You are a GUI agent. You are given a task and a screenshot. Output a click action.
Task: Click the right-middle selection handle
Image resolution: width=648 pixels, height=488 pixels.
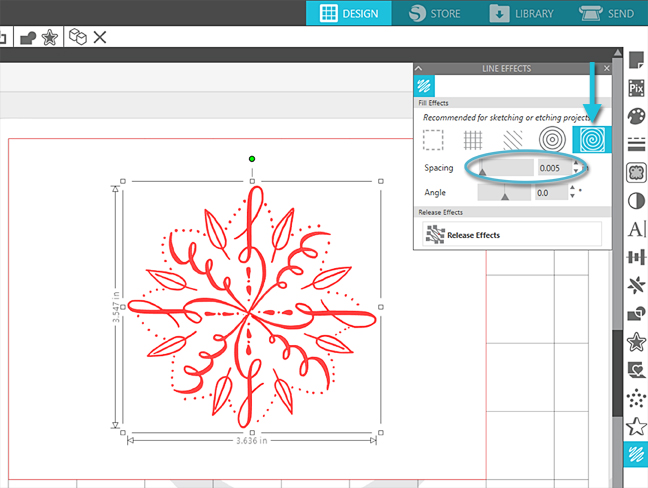(x=381, y=307)
